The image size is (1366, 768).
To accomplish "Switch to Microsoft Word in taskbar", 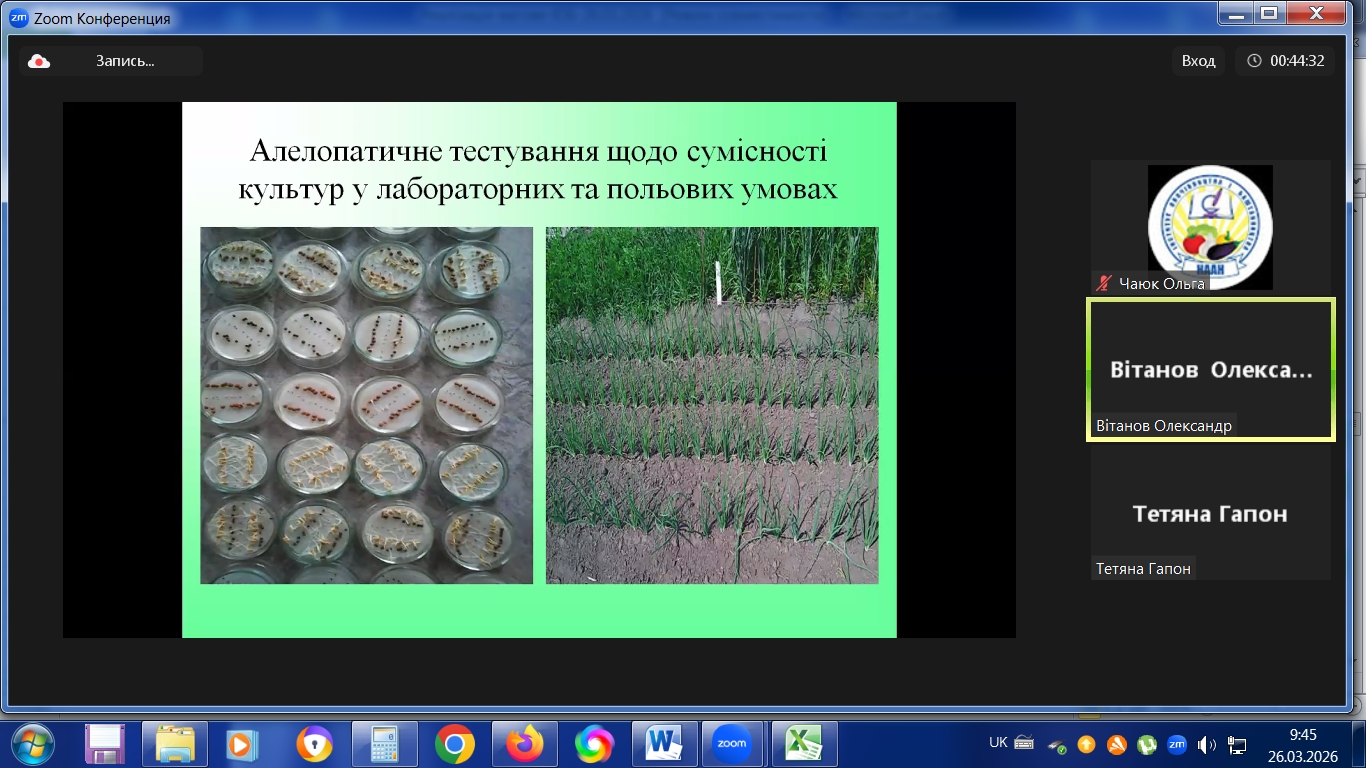I will pos(663,744).
